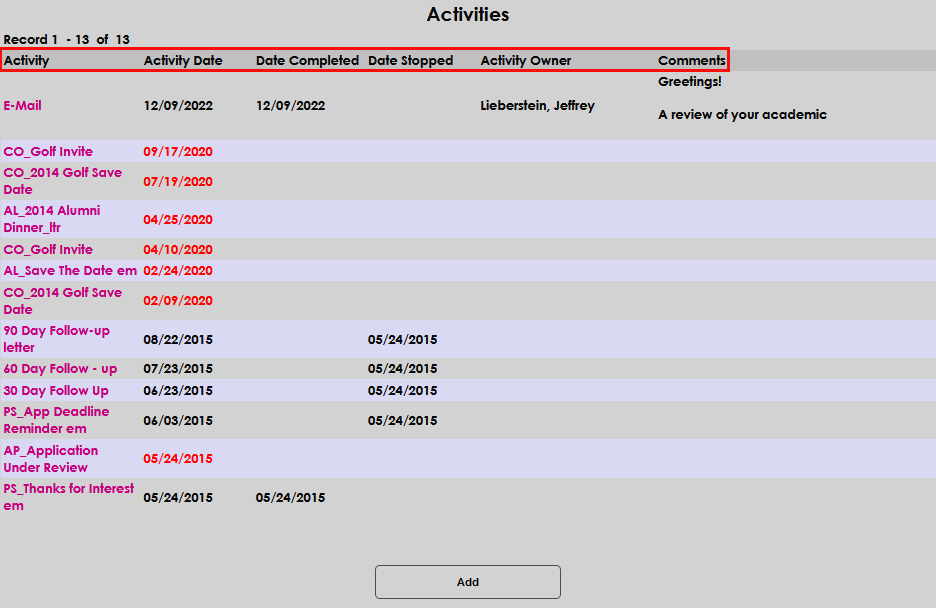Open the CO_2014 Golf Save Date from 02/09/2020
Image resolution: width=936 pixels, height=608 pixels.
coord(62,300)
